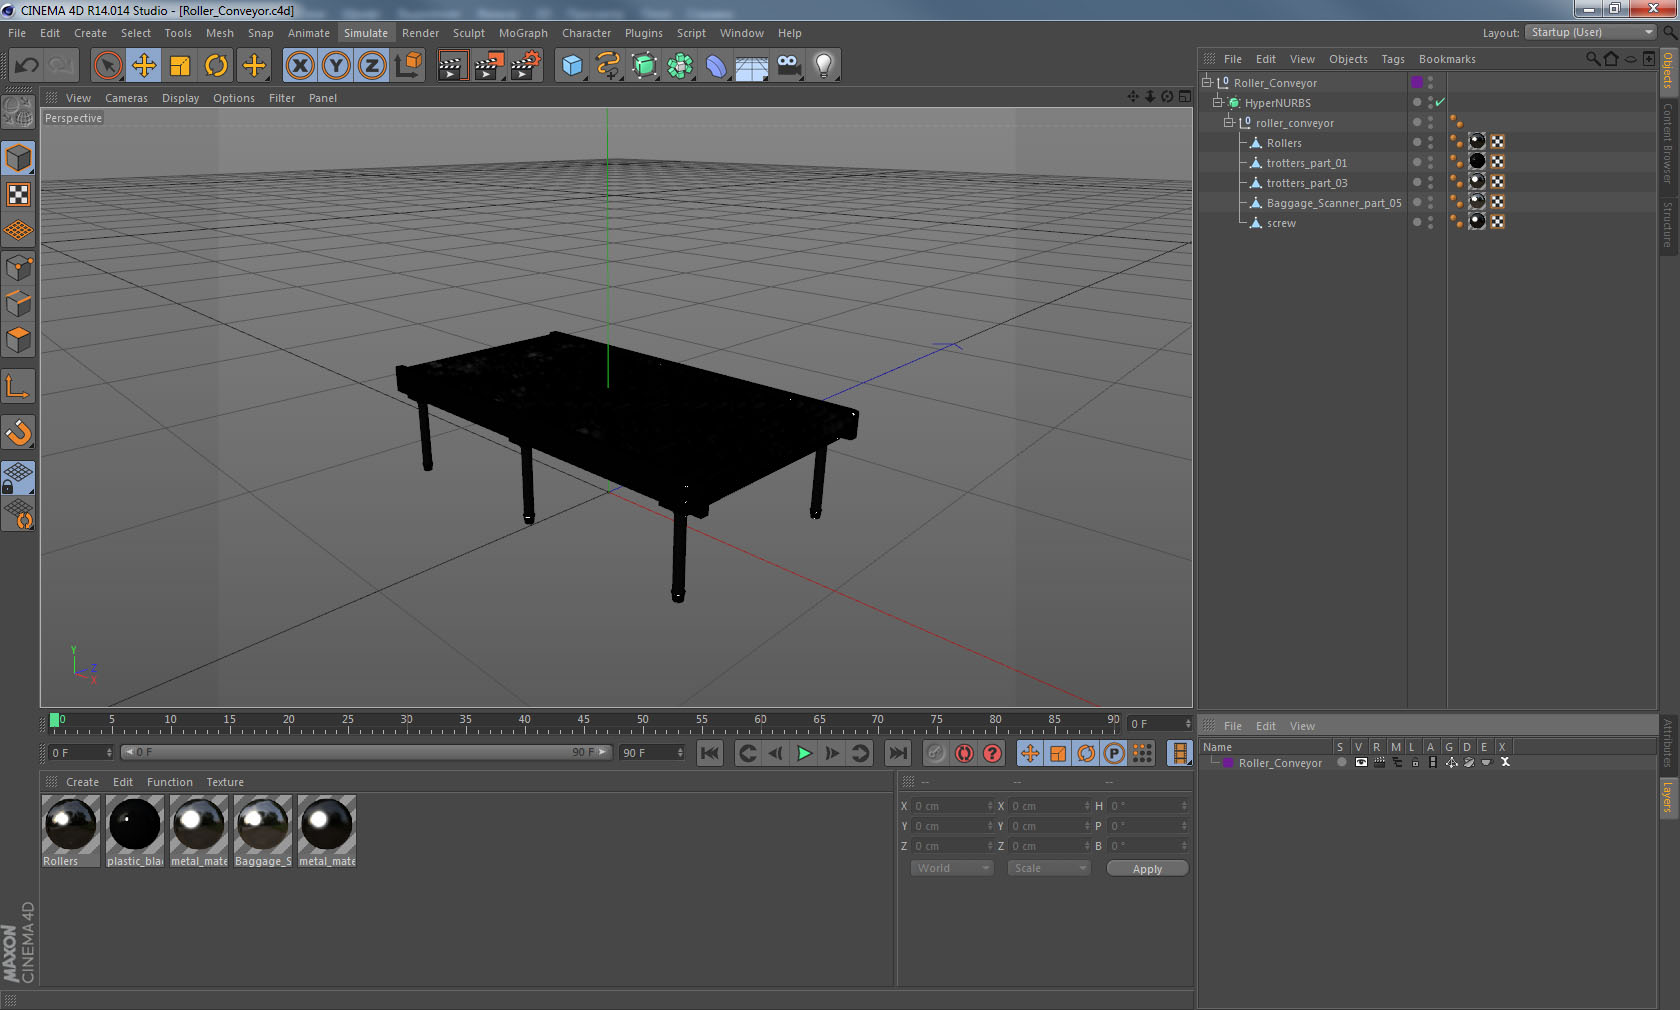1680x1010 pixels.
Task: Open the material manager Function menu
Action: 169,782
